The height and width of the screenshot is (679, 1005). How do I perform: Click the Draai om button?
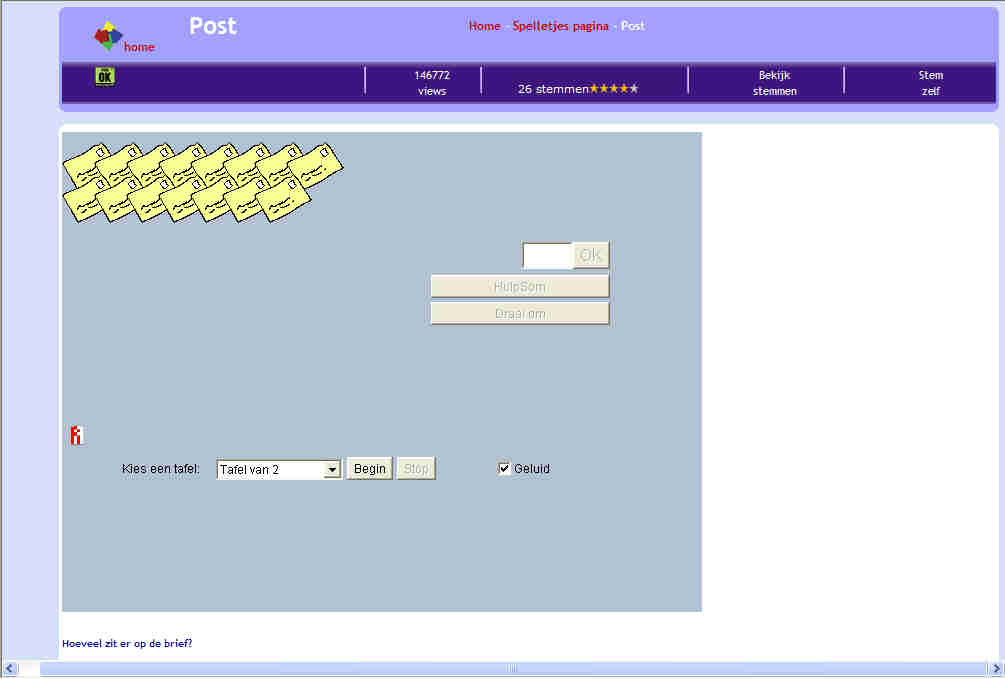tap(519, 313)
